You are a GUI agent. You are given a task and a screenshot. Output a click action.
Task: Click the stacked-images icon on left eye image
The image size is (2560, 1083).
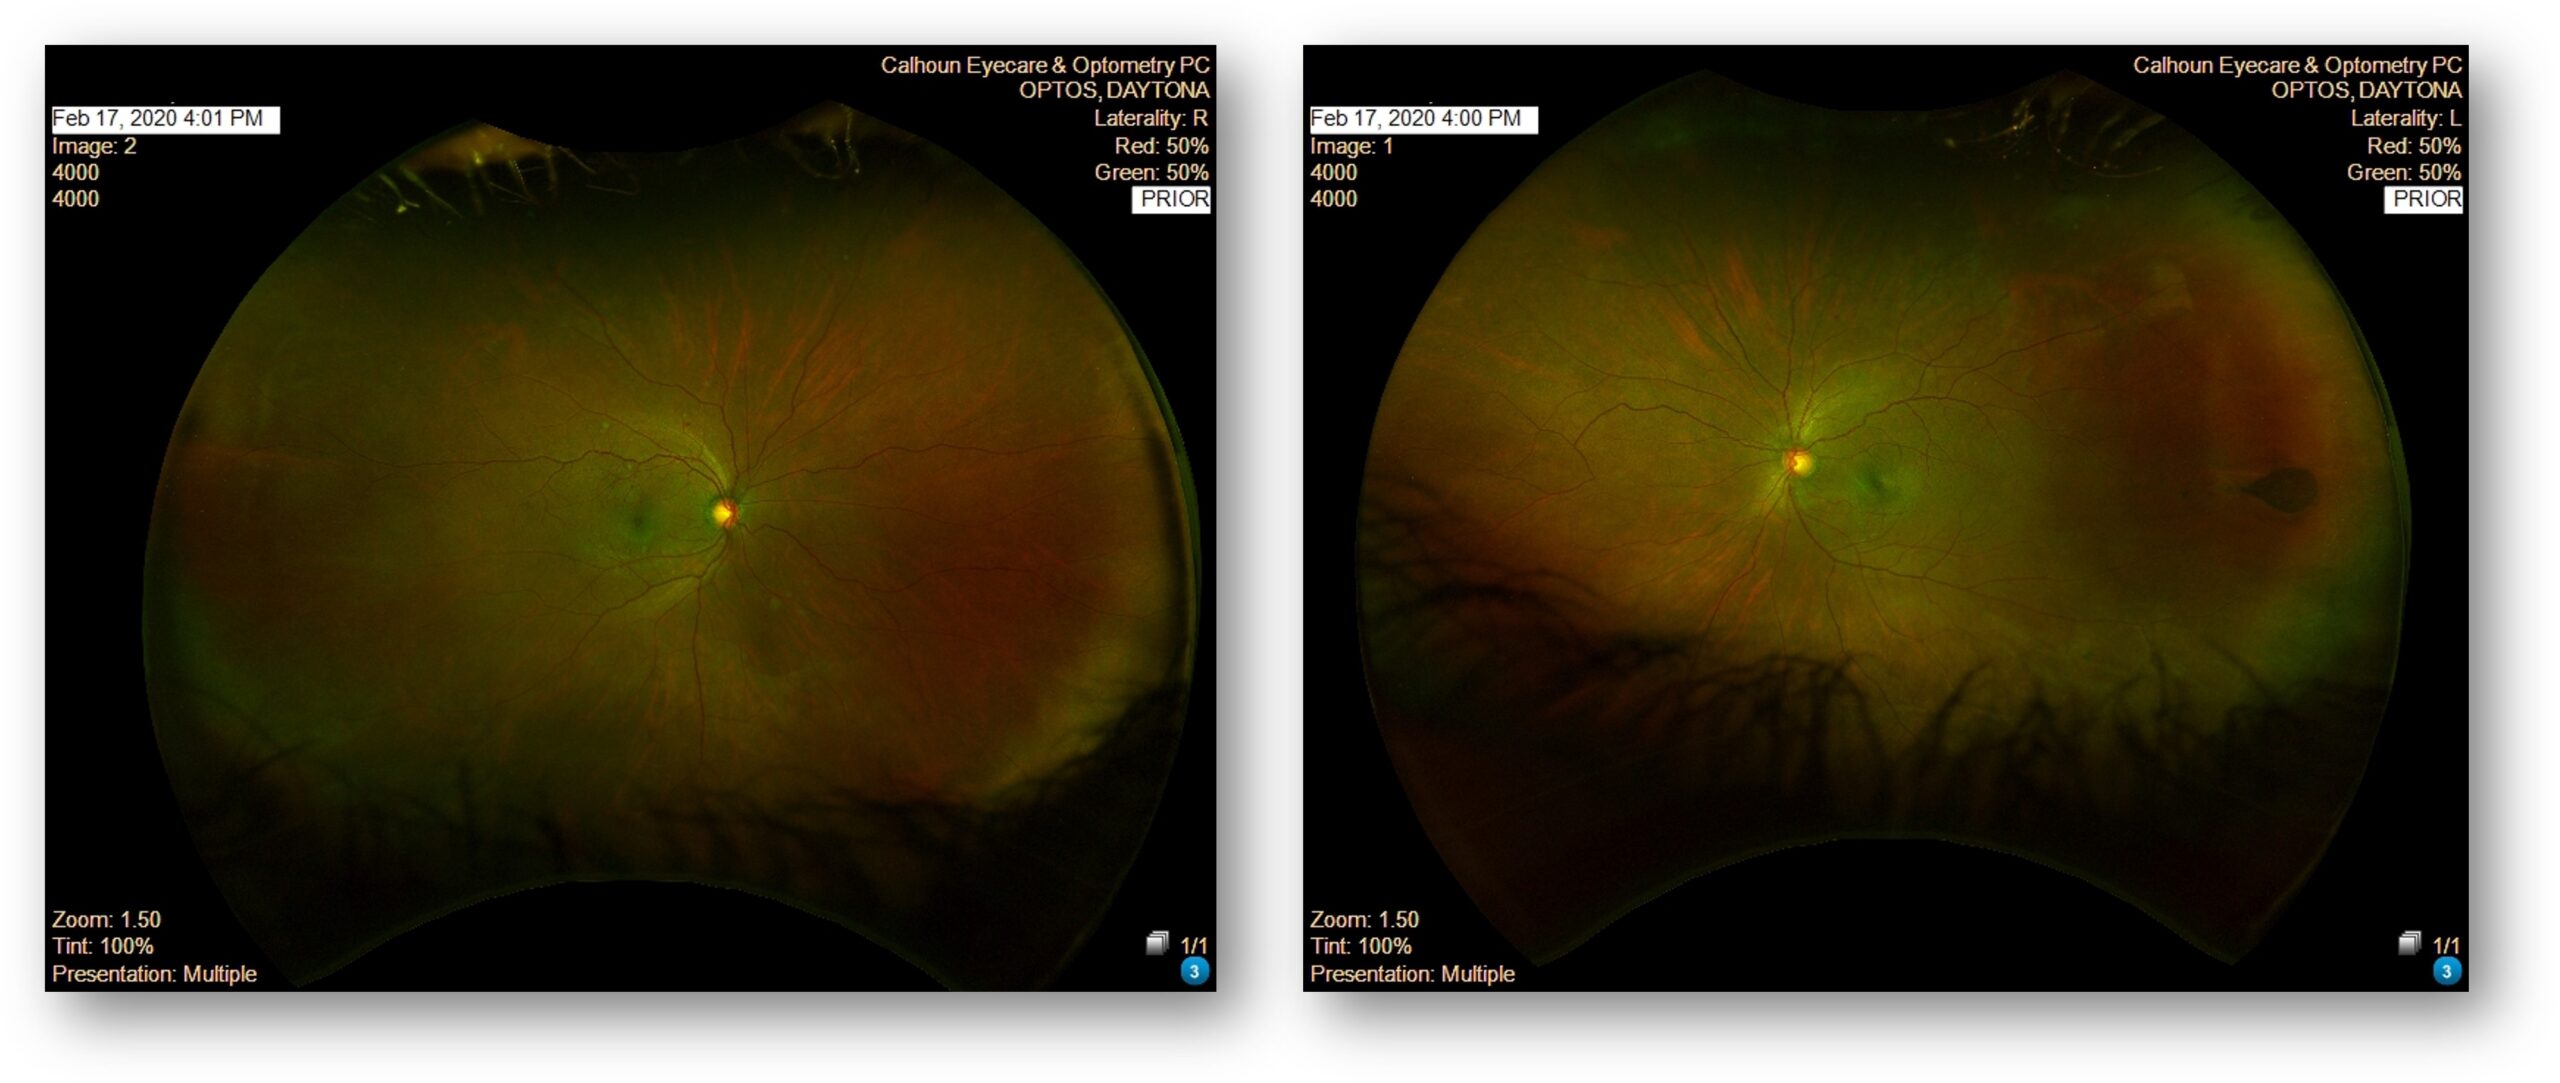[2410, 943]
